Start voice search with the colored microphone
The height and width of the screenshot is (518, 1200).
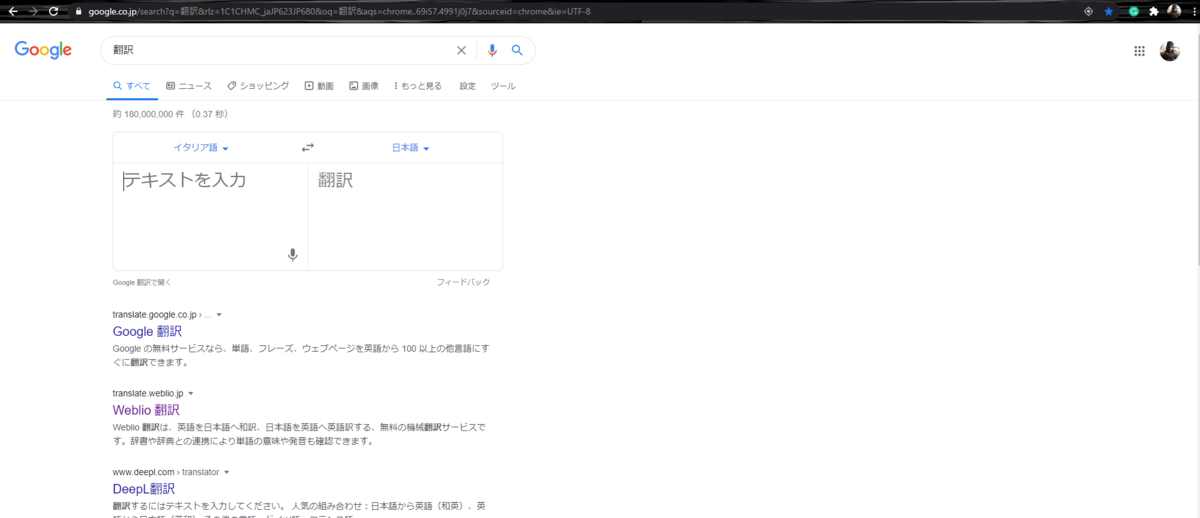tap(492, 50)
